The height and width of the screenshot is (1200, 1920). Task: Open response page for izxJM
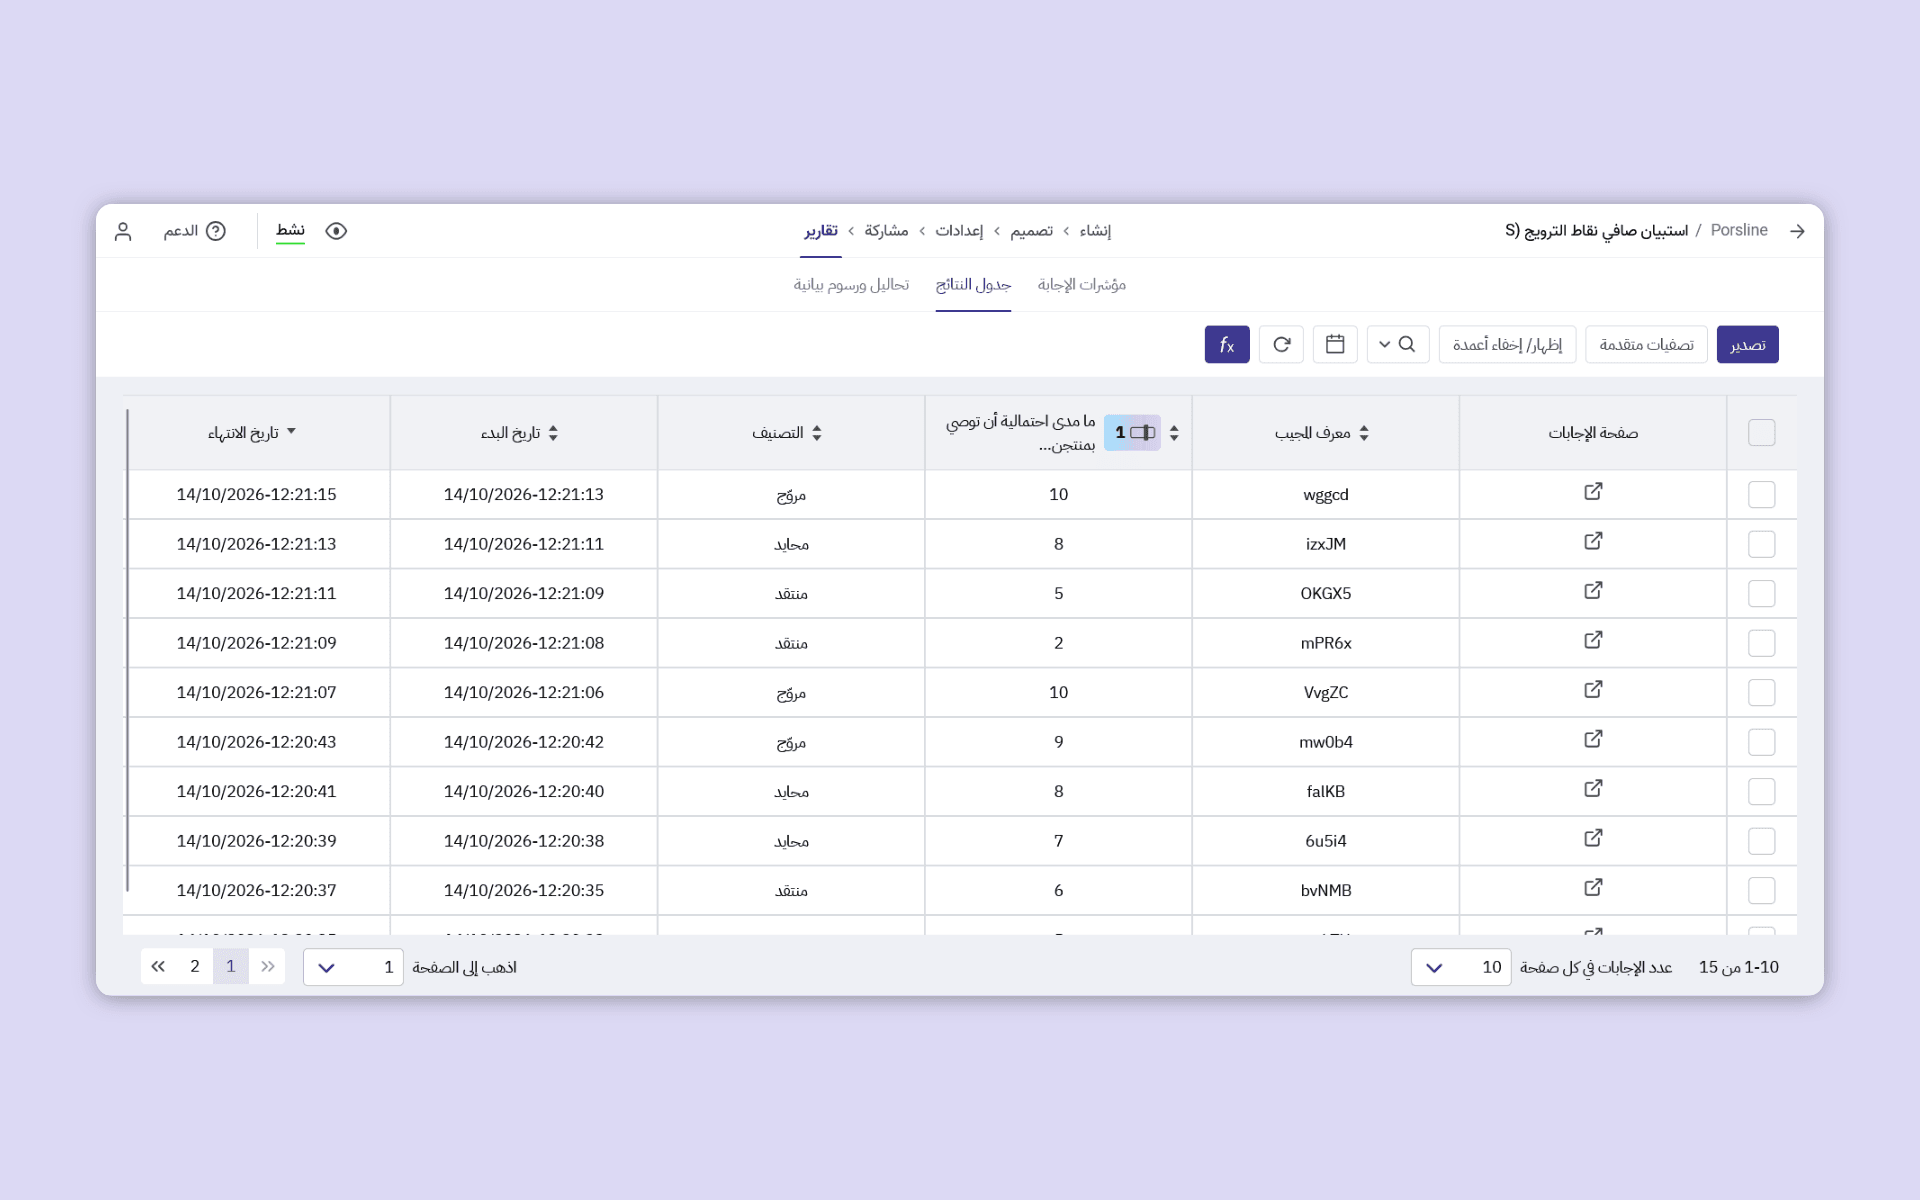click(1593, 541)
